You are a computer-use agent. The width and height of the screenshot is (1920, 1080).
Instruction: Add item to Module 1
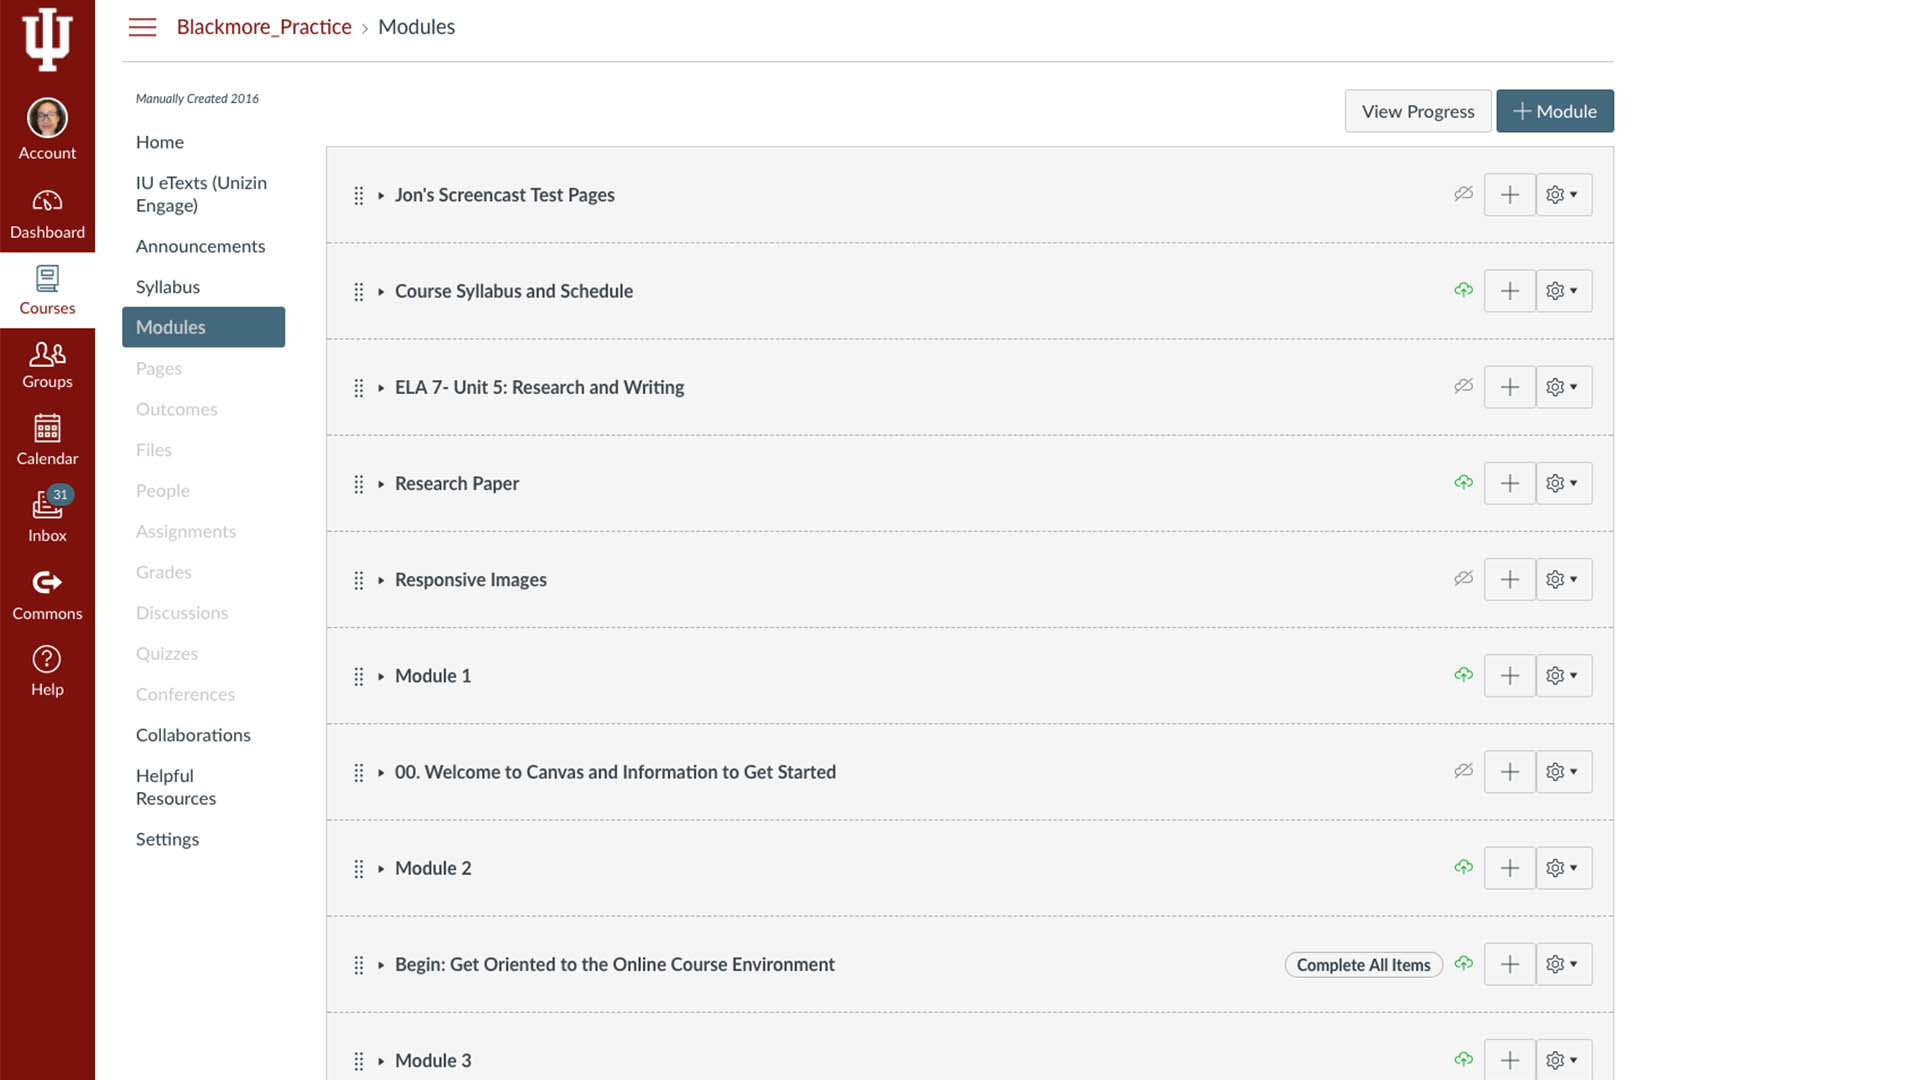click(1510, 676)
